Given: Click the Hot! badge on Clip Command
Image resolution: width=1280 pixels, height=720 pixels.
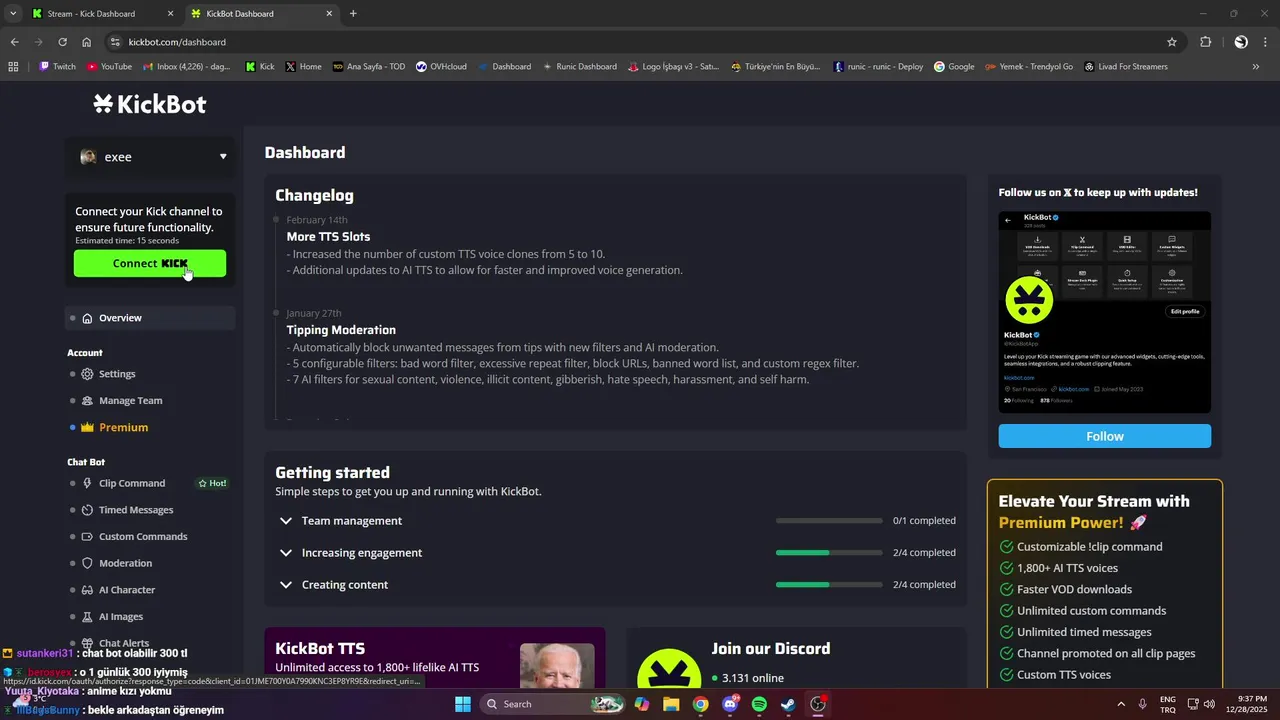Looking at the screenshot, I should (x=212, y=483).
